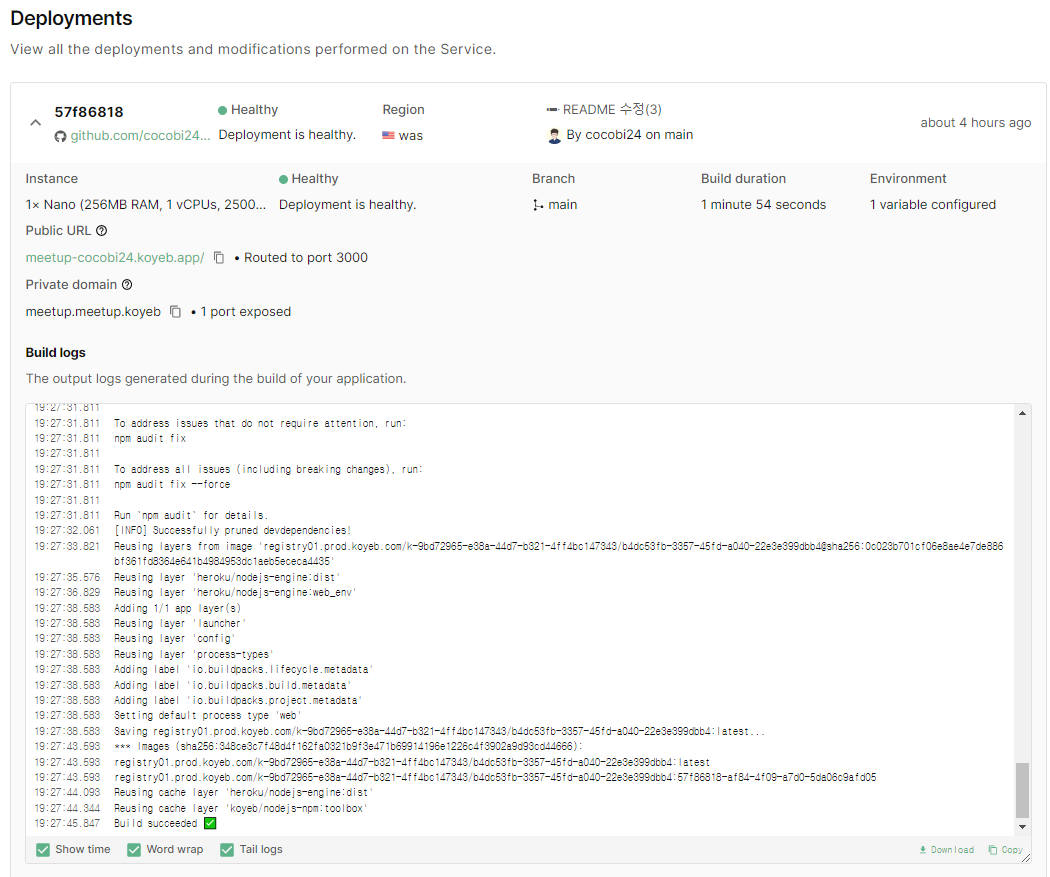Download the build logs

point(947,850)
